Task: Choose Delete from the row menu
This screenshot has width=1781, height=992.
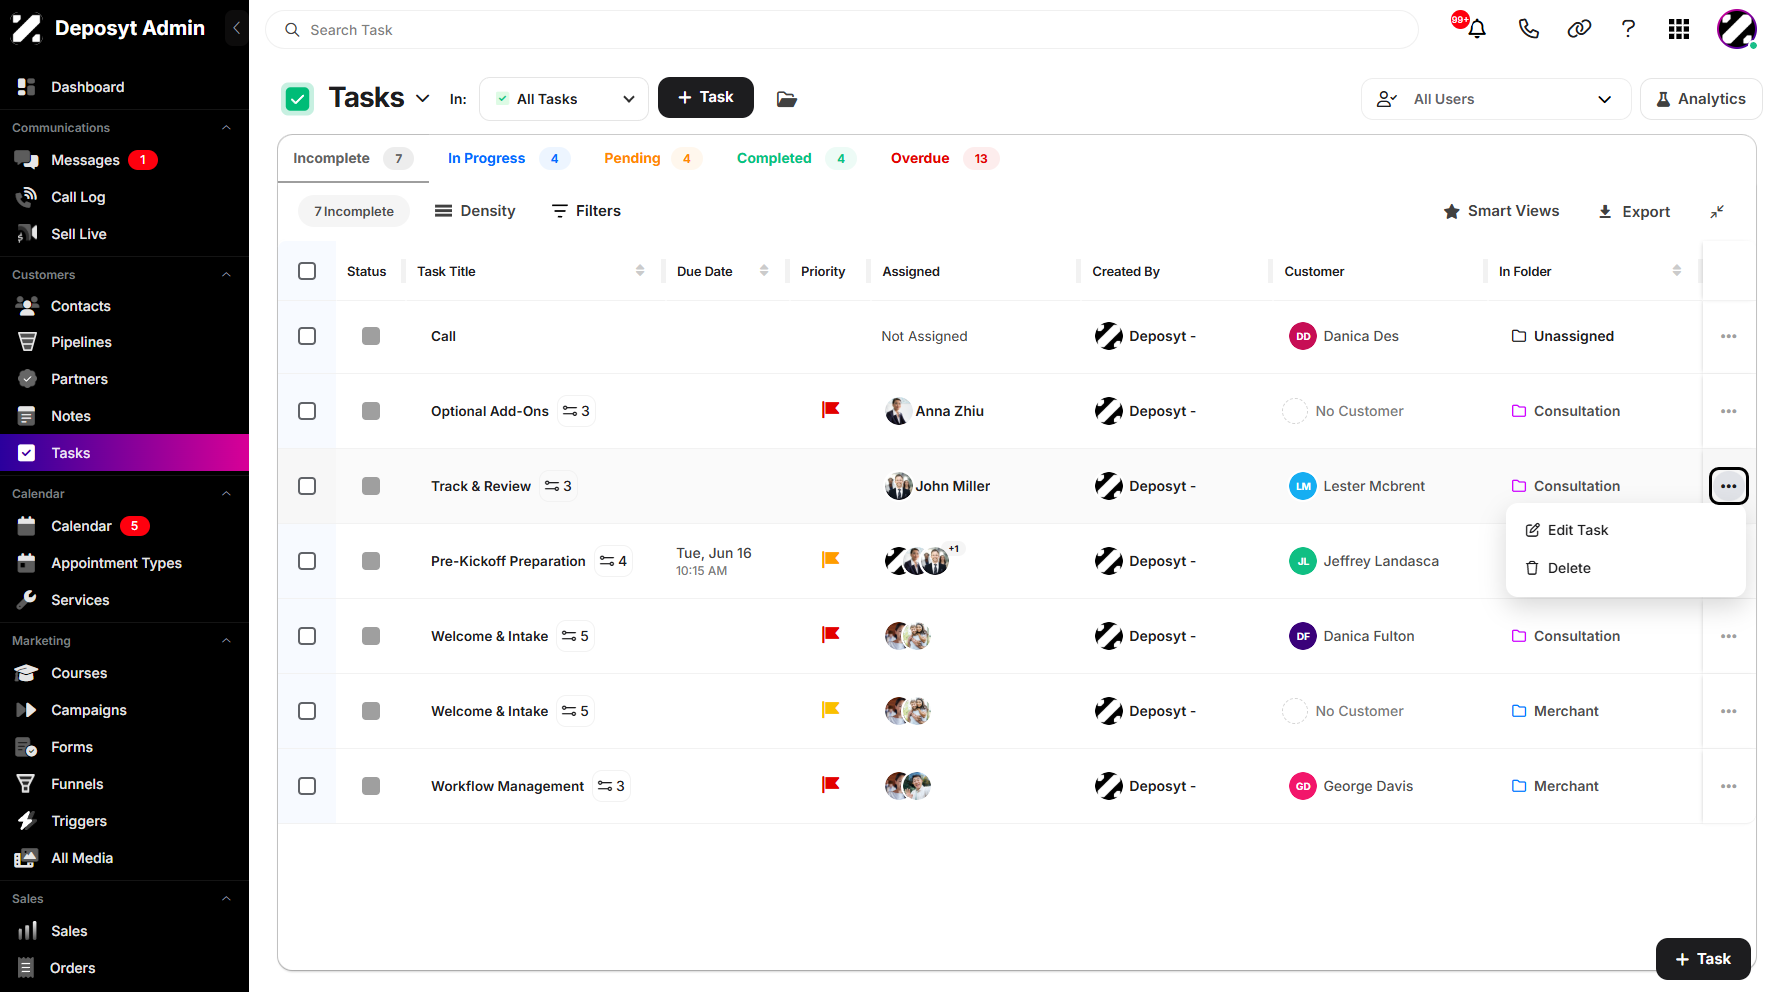Action: pos(1626,568)
